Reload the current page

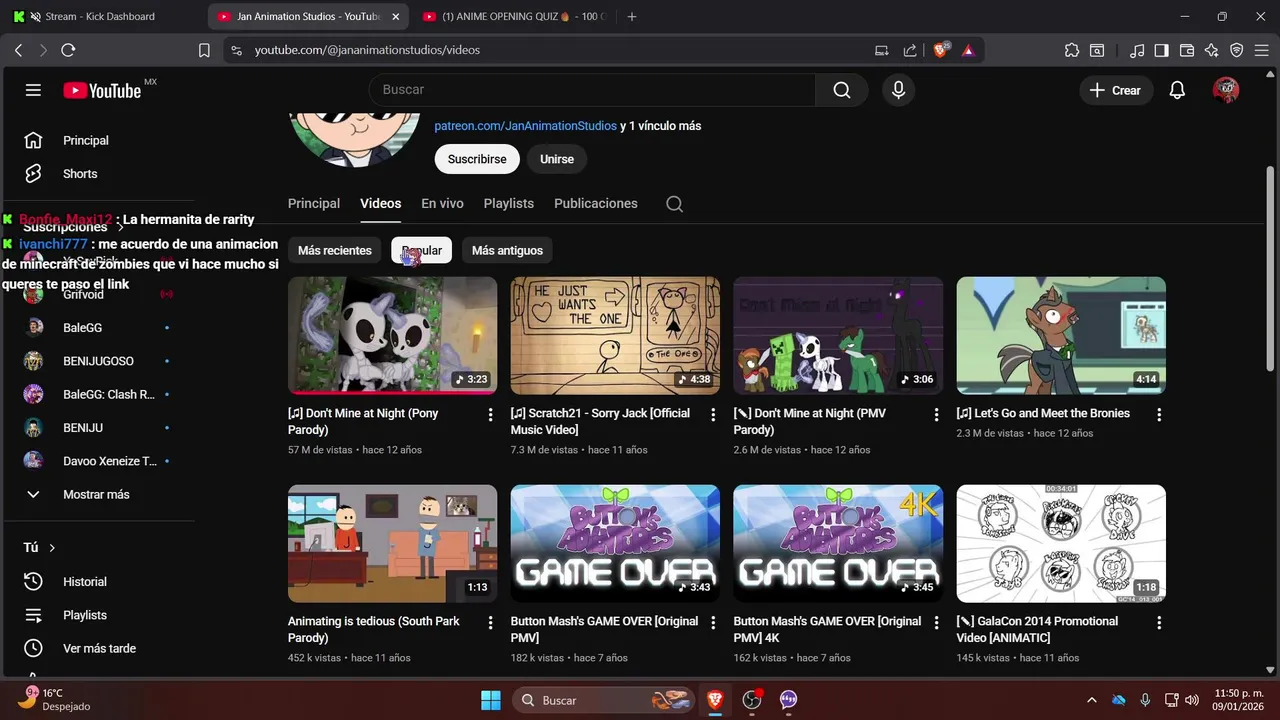point(68,50)
